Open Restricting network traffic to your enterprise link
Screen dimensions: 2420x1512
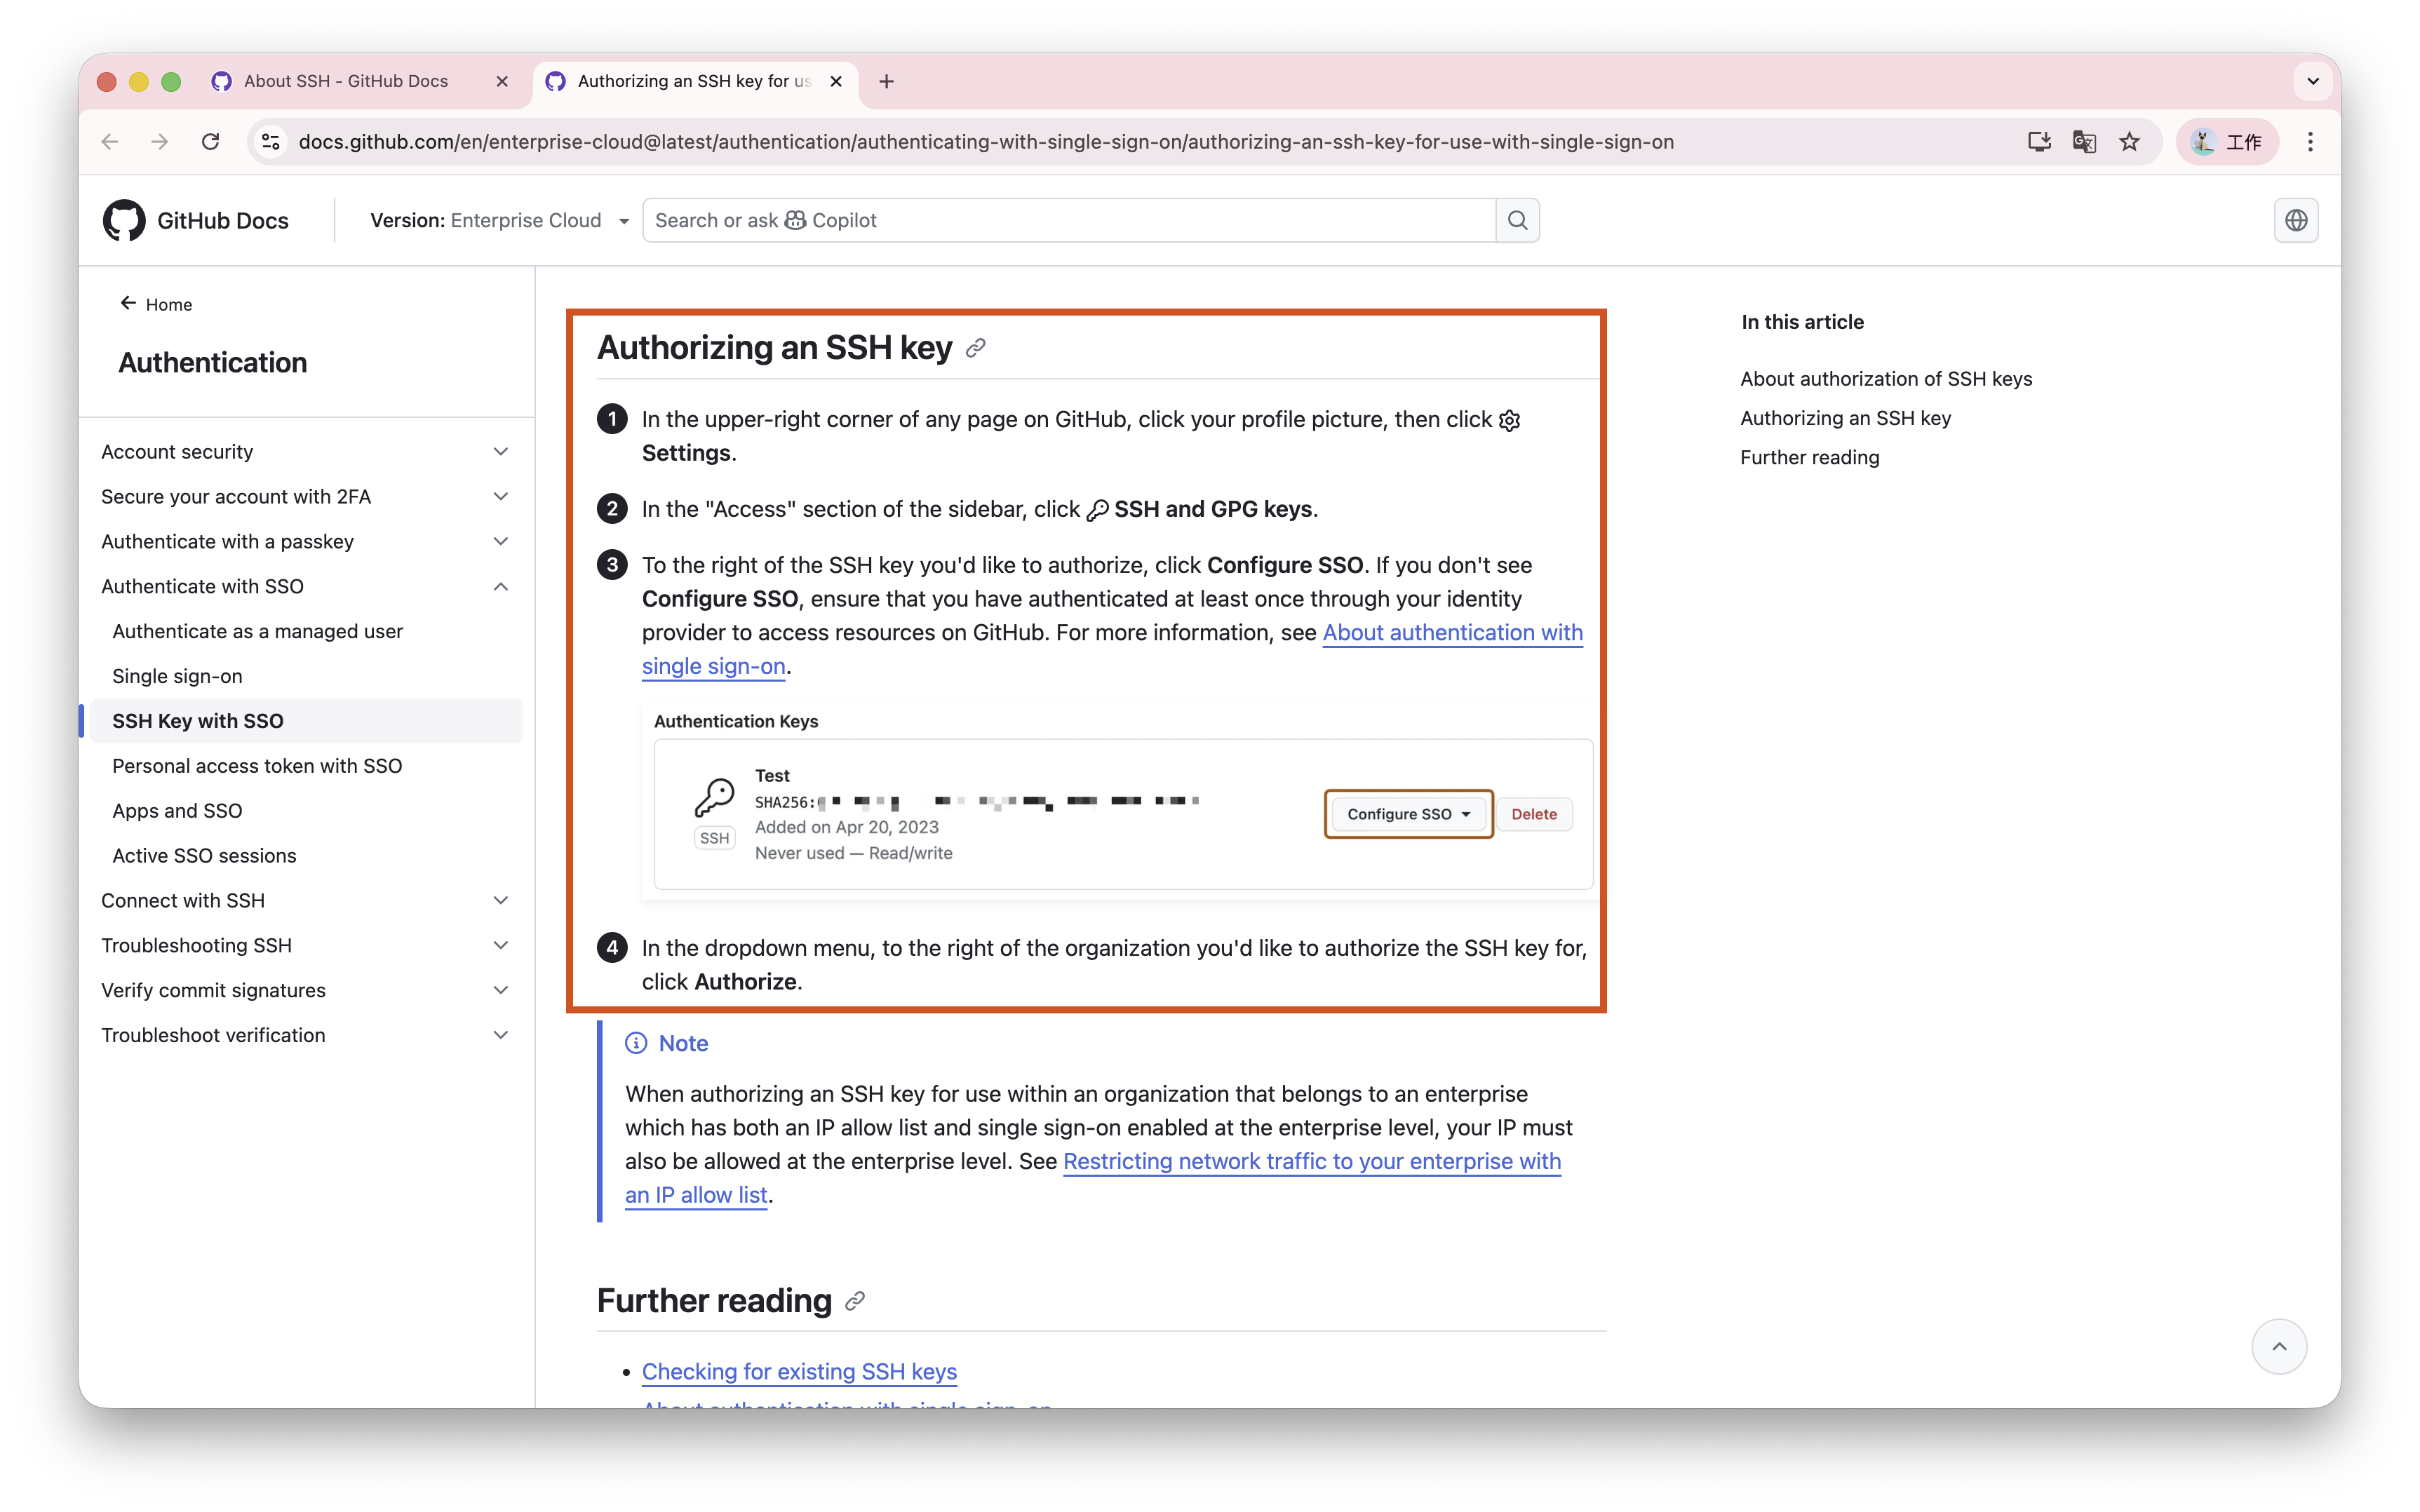[x=1311, y=1162]
